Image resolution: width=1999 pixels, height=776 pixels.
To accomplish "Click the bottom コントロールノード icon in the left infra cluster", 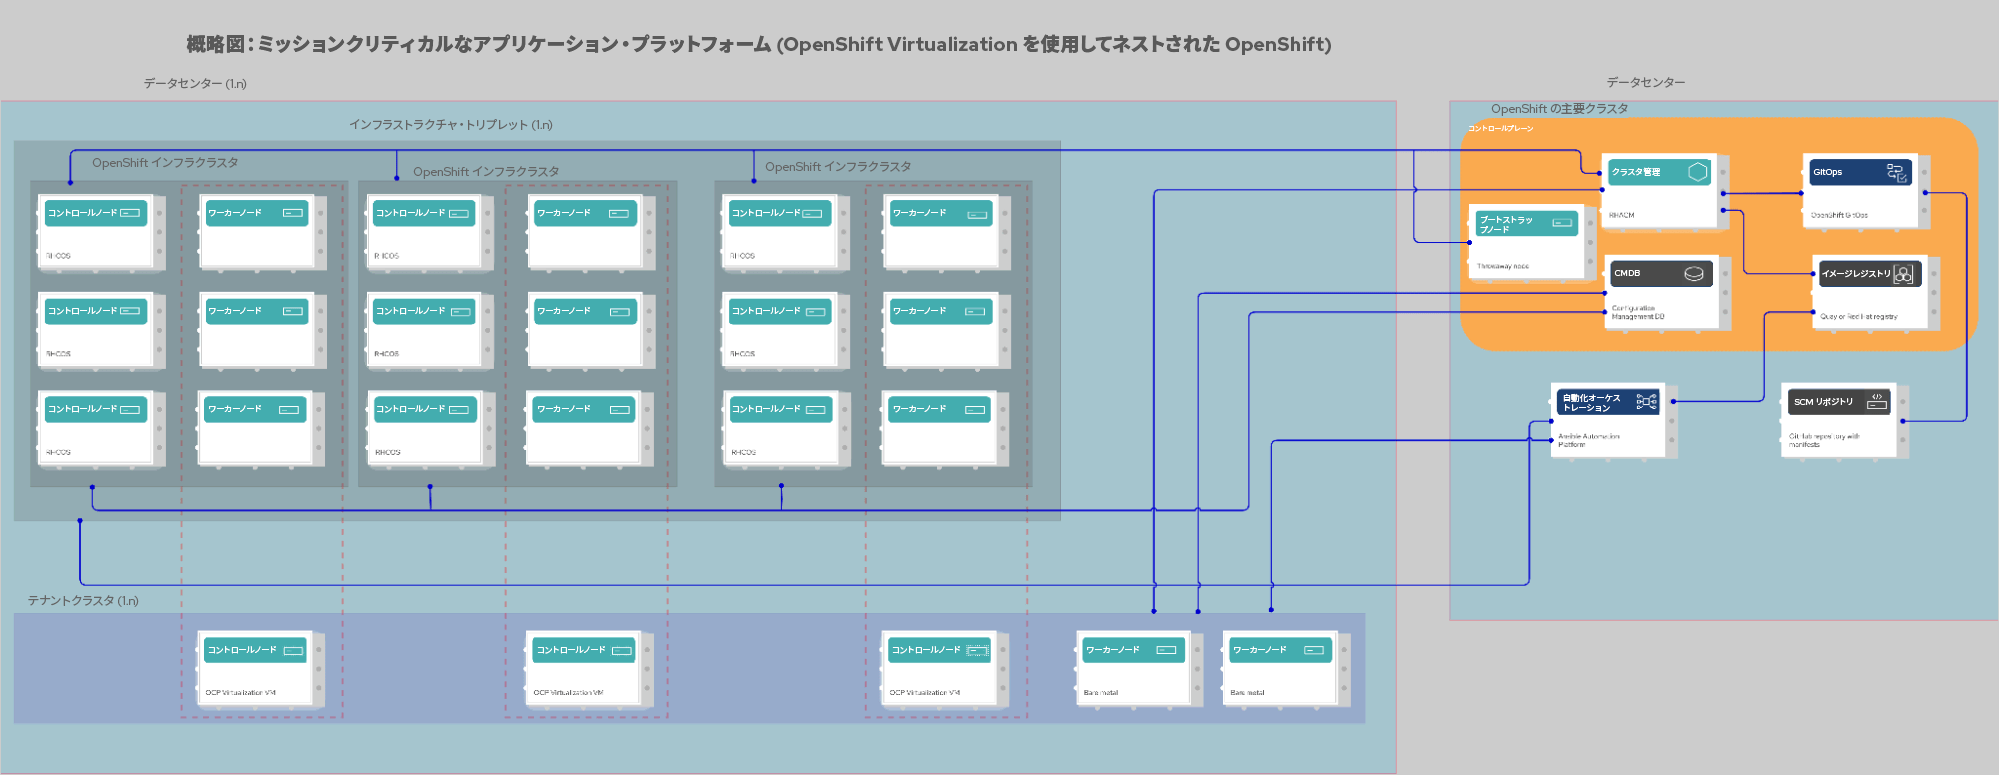I will tap(130, 409).
